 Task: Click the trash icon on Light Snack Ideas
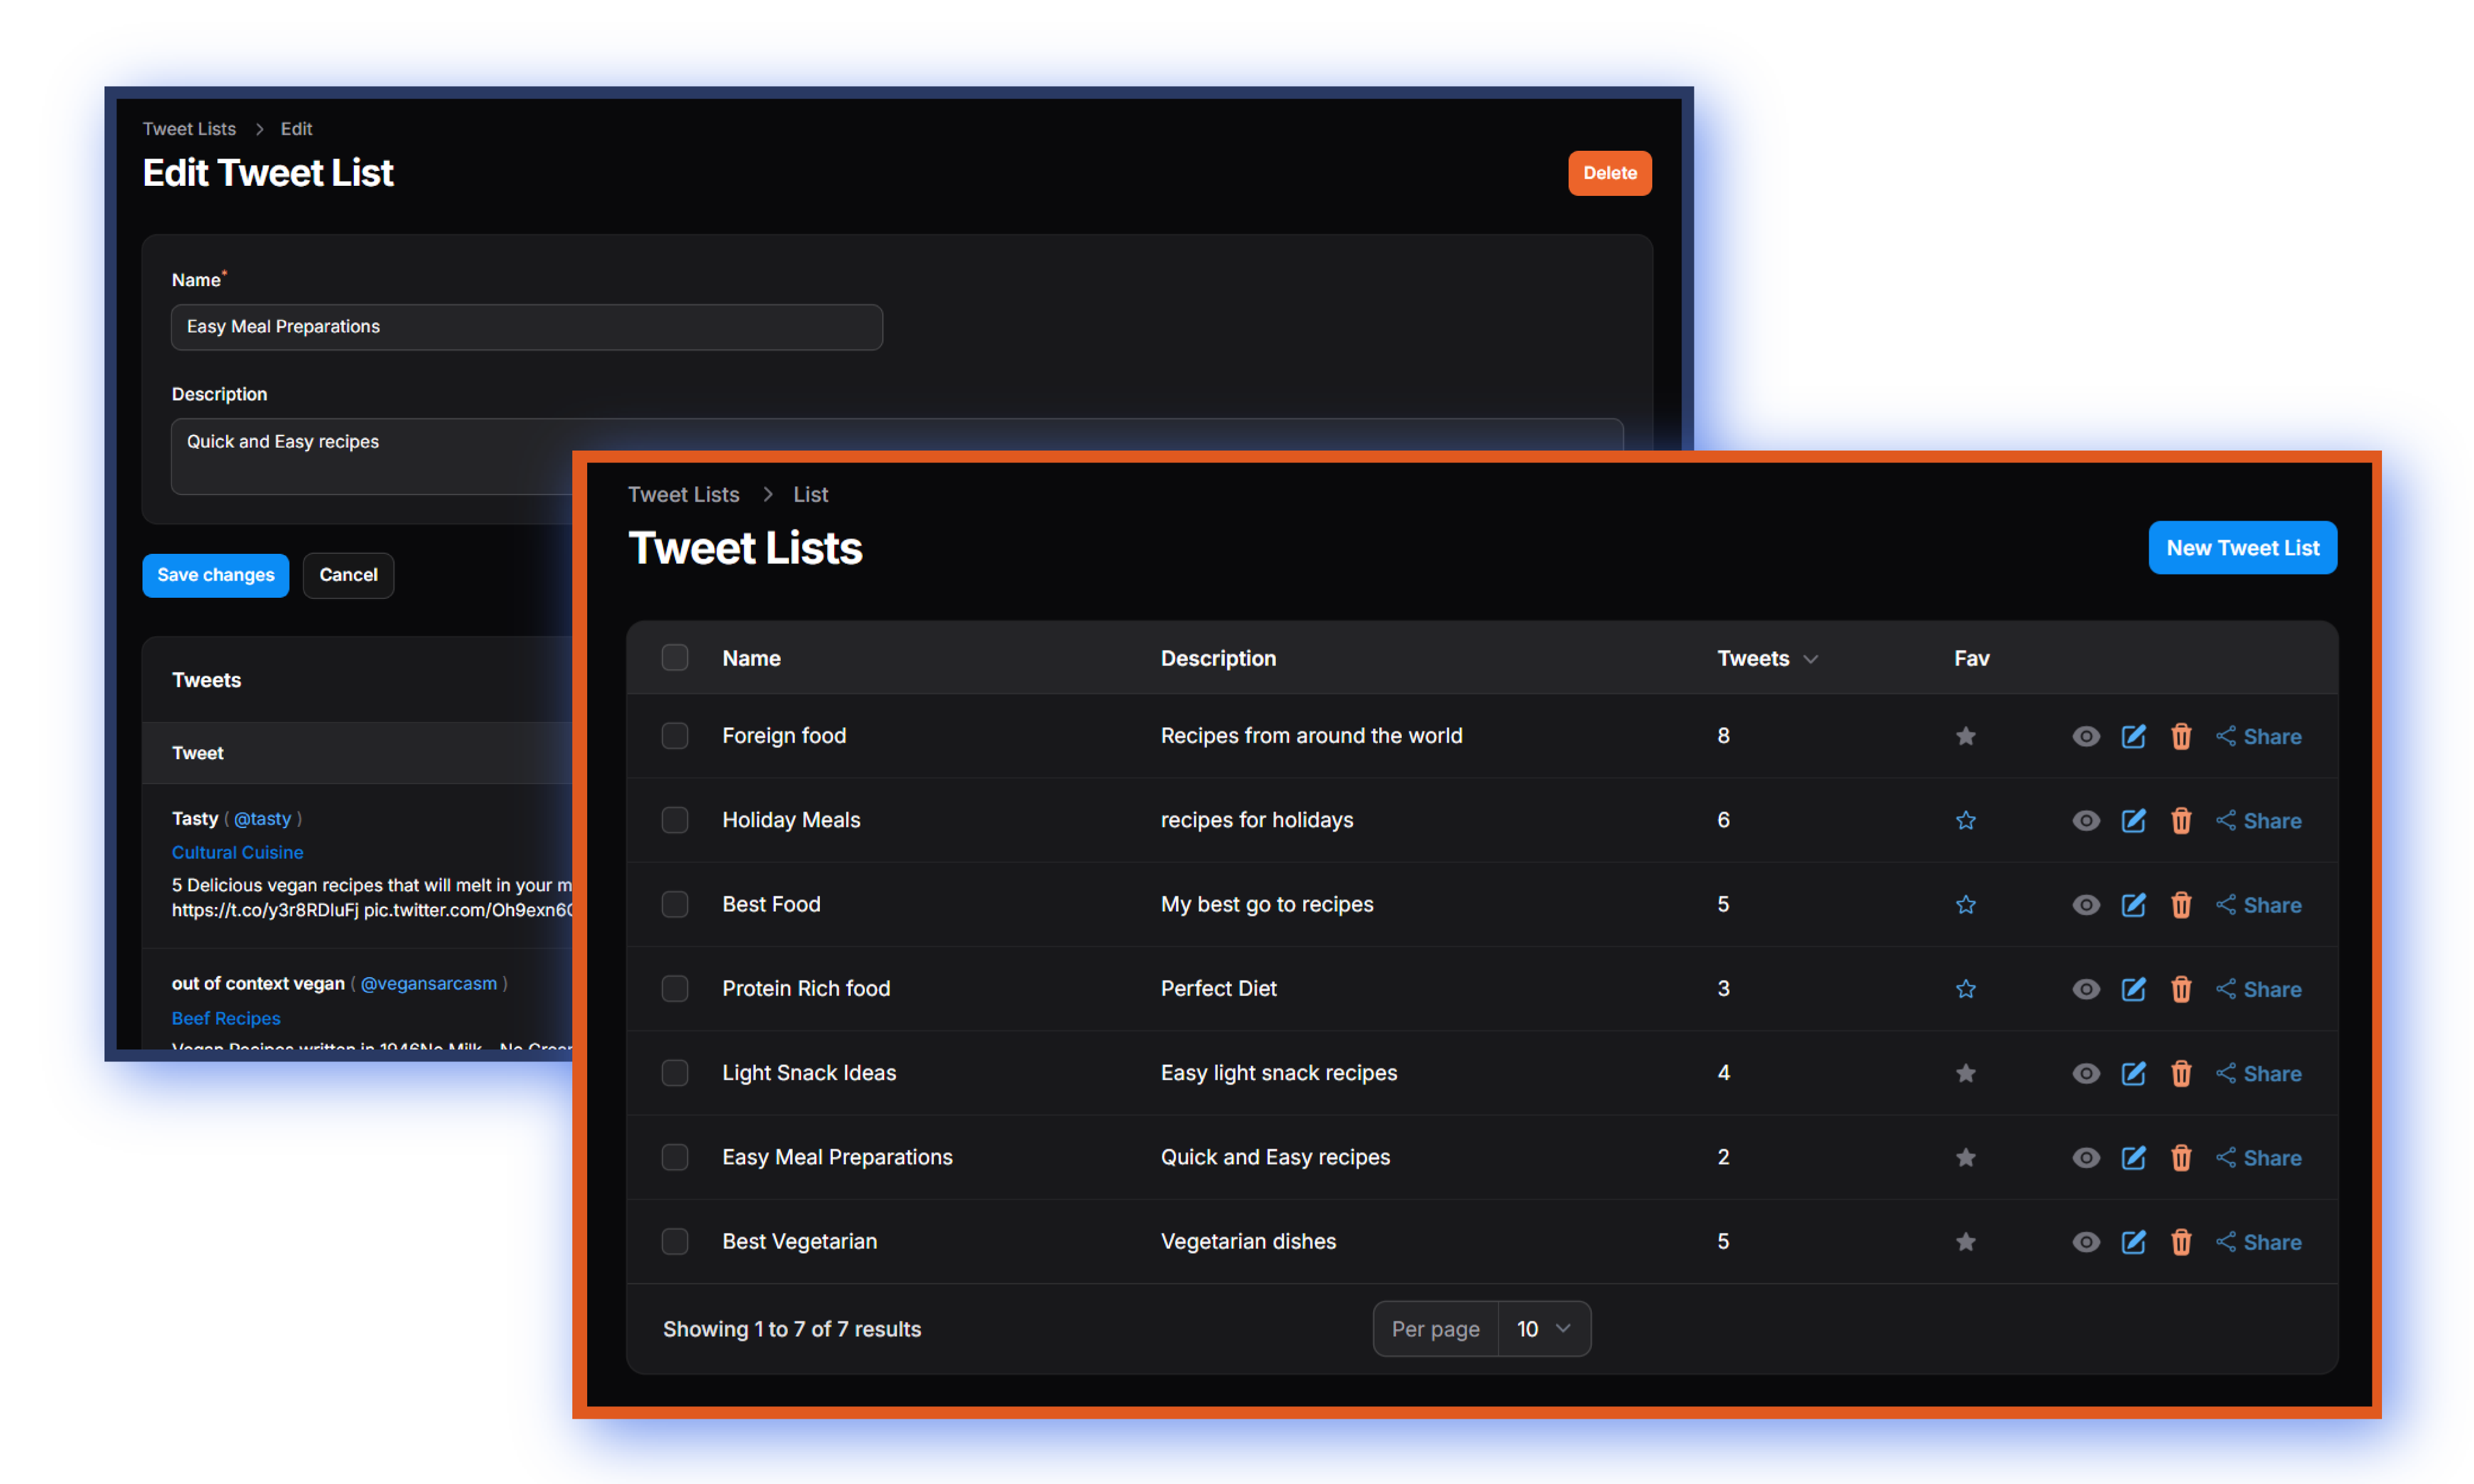(x=2181, y=1073)
